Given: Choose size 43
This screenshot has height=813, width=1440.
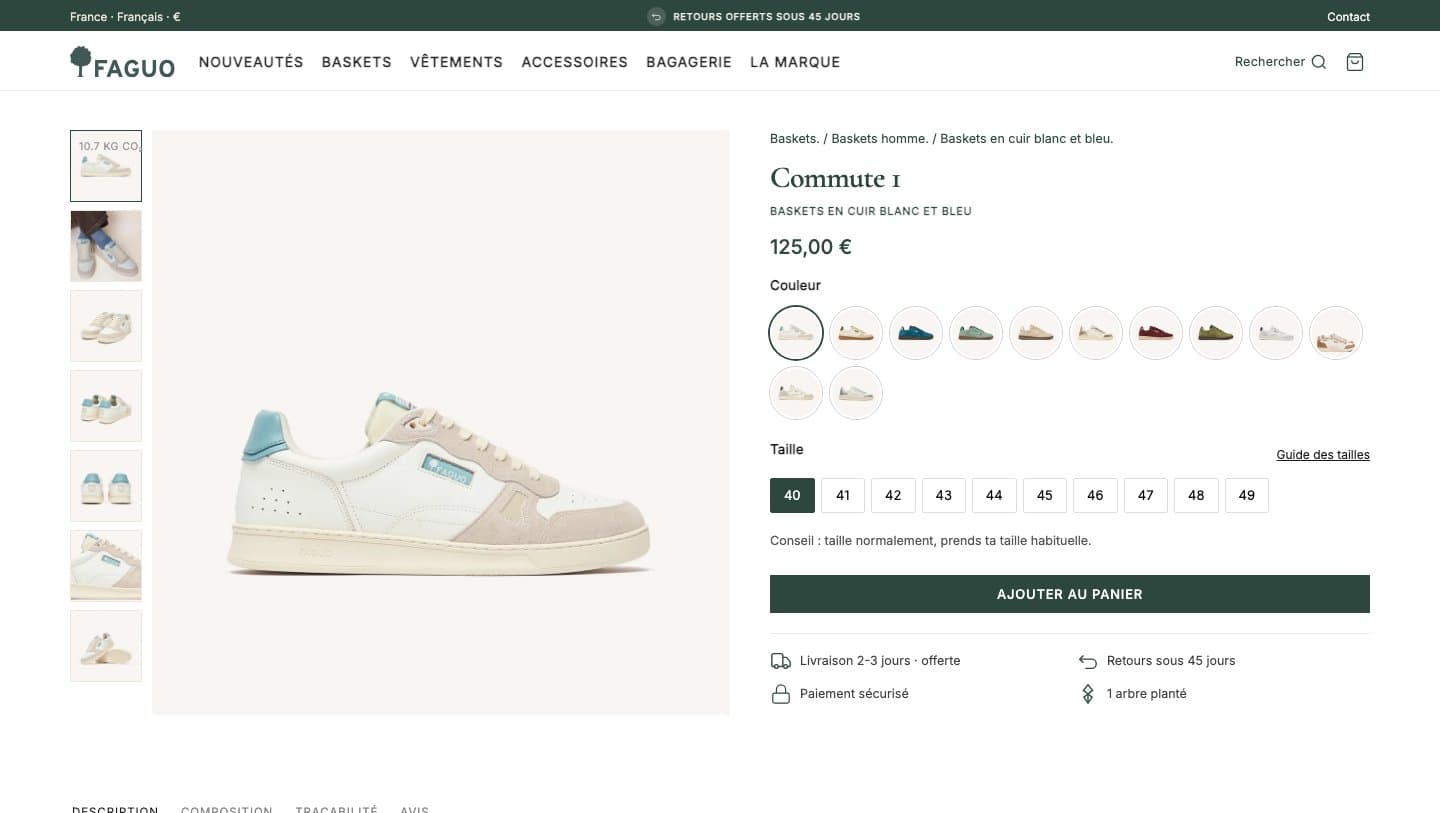Looking at the screenshot, I should point(944,495).
